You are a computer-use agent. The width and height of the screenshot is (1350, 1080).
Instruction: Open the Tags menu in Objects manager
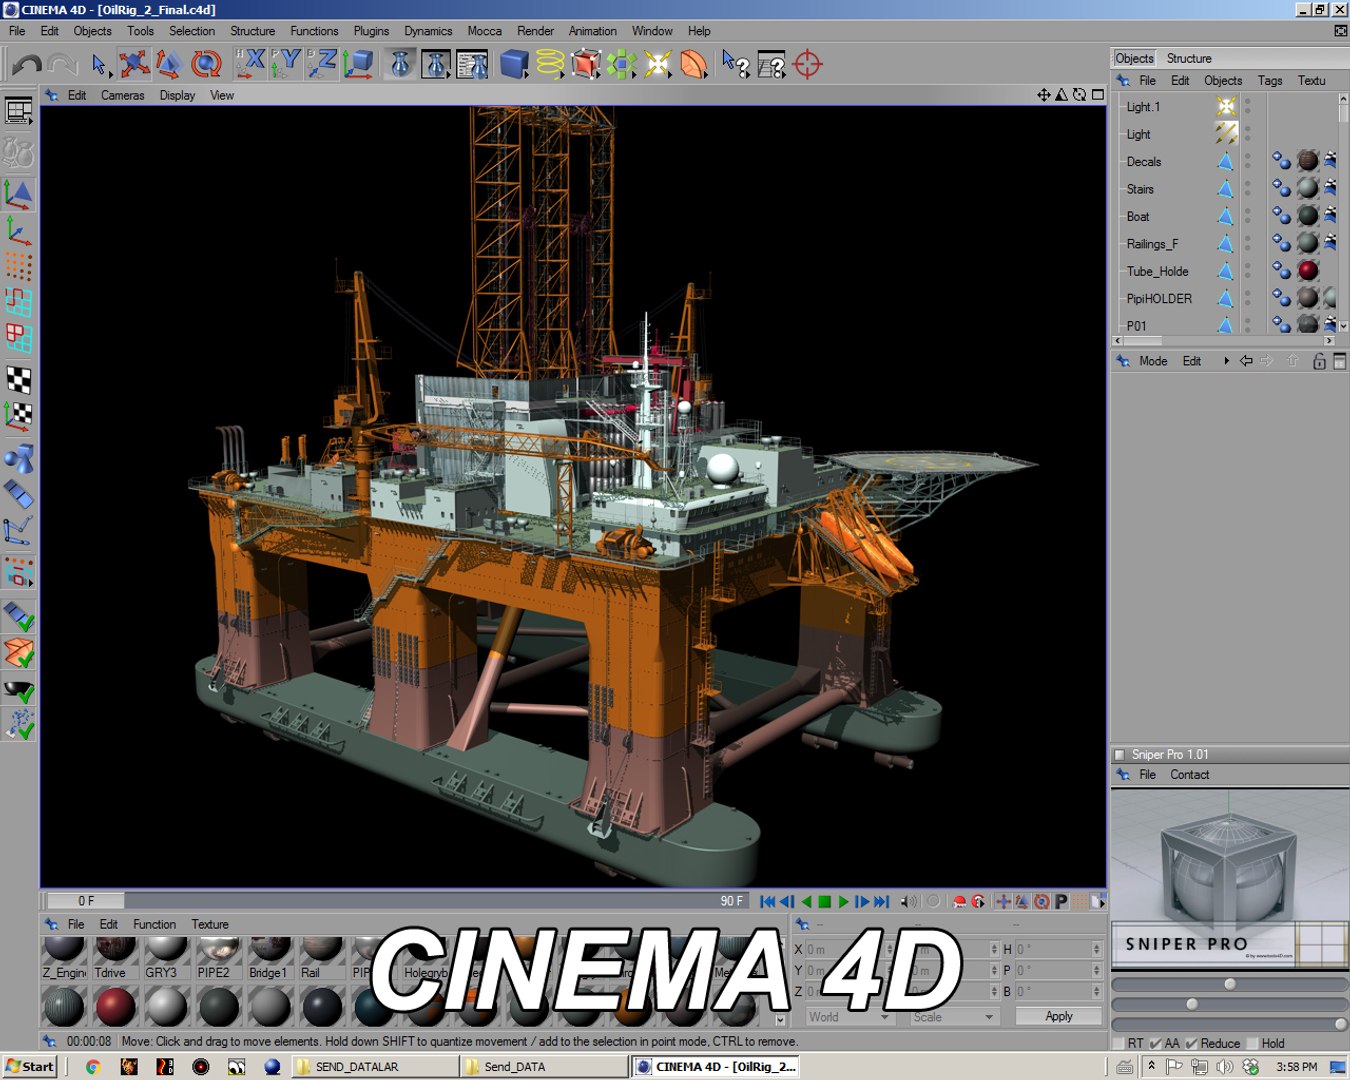pyautogui.click(x=1270, y=81)
